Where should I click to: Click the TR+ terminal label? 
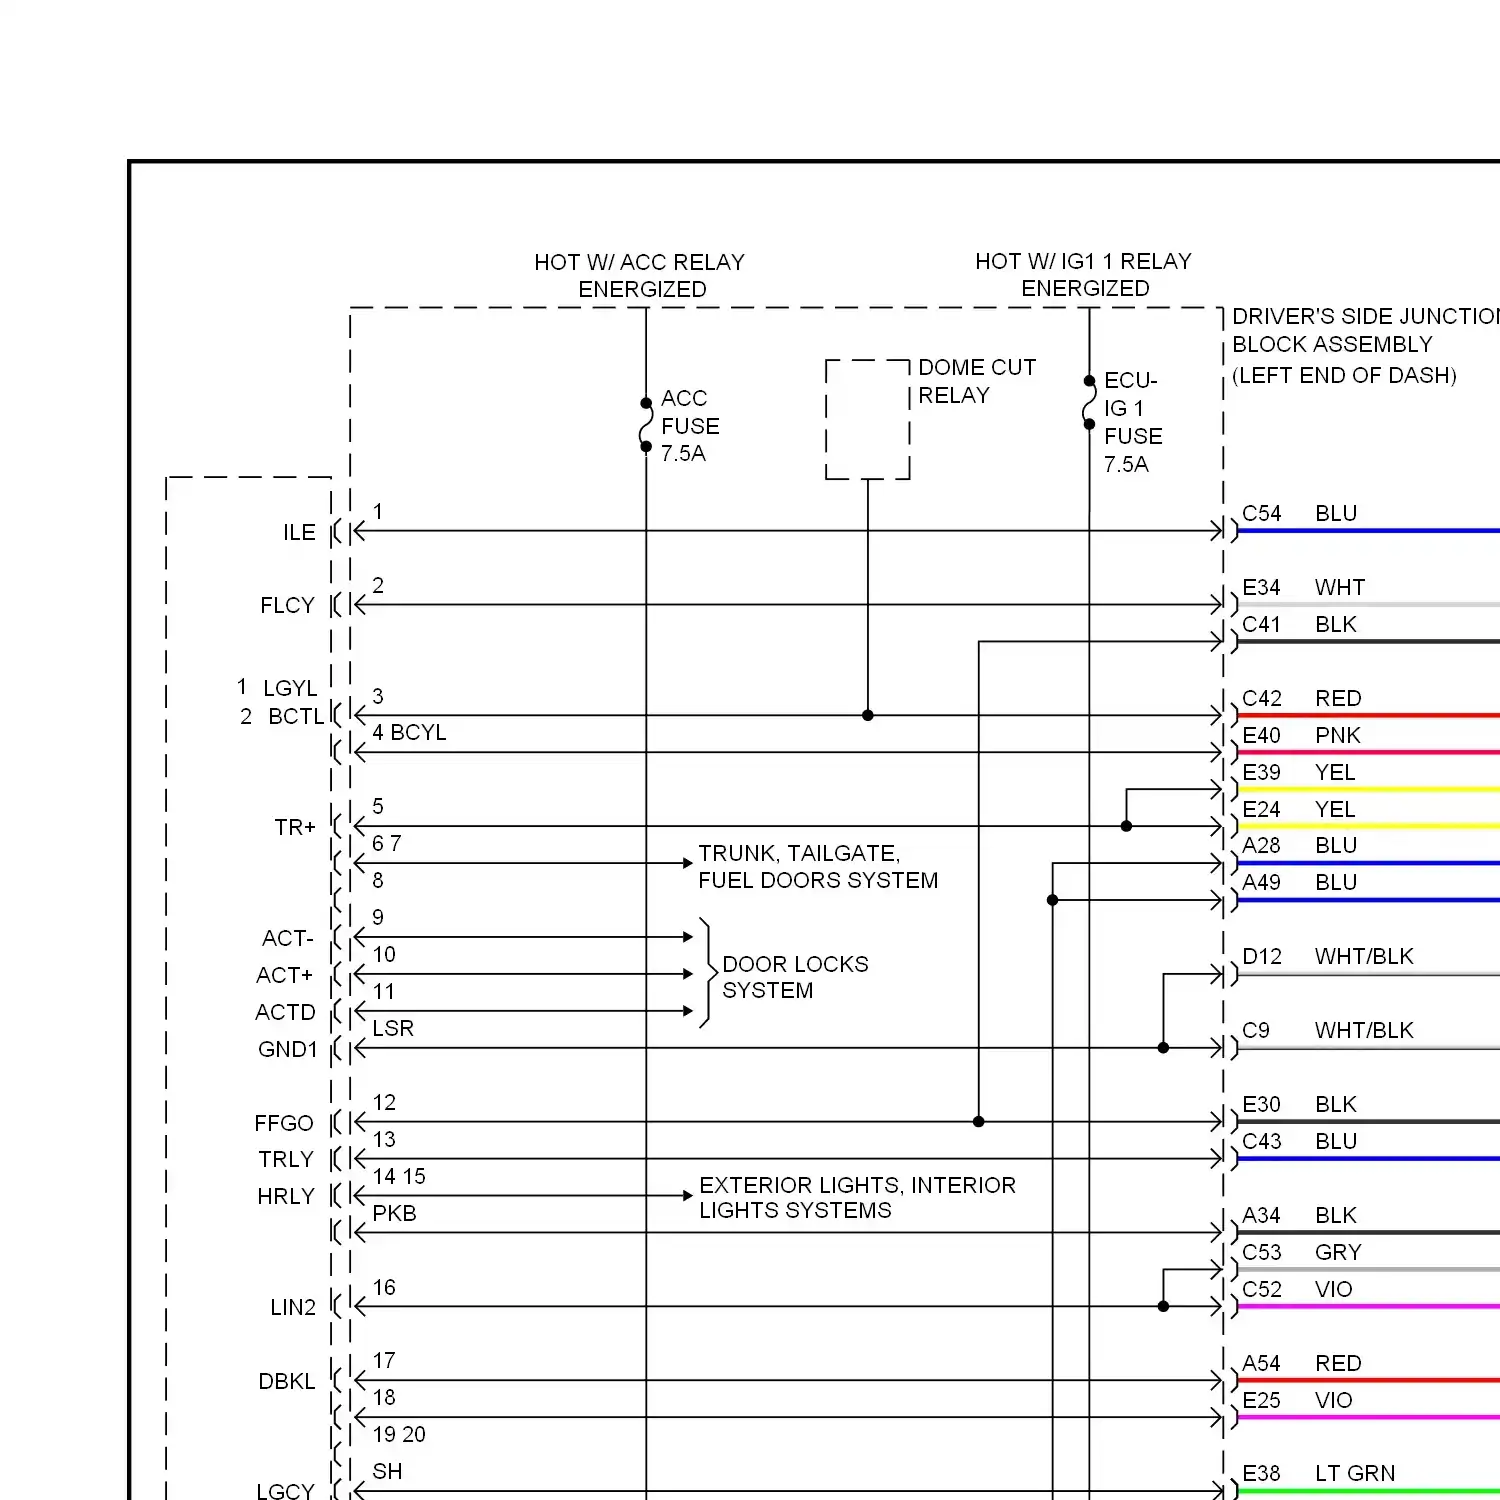(x=295, y=827)
